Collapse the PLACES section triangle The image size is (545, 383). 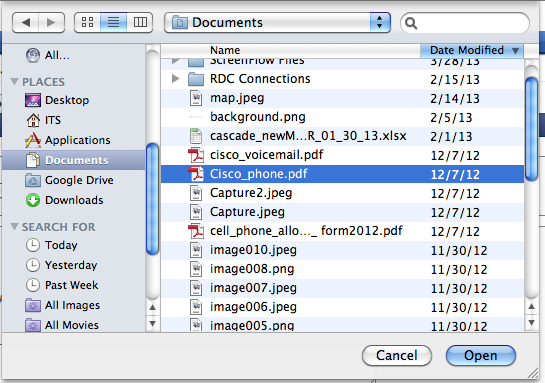point(14,82)
